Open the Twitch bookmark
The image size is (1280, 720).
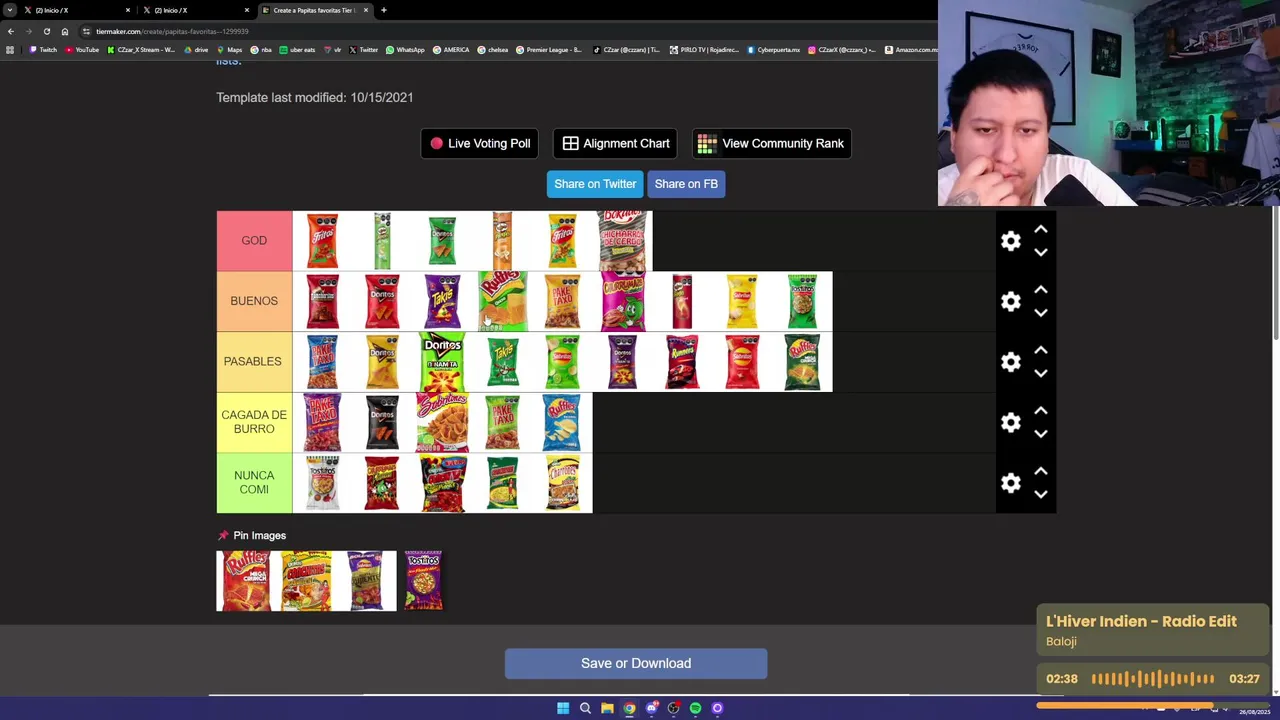point(42,50)
